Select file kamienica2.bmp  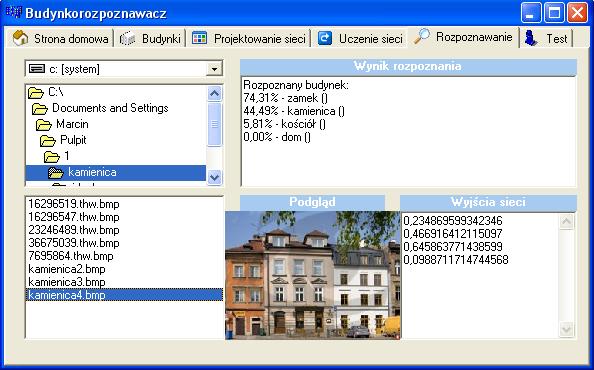click(67, 269)
